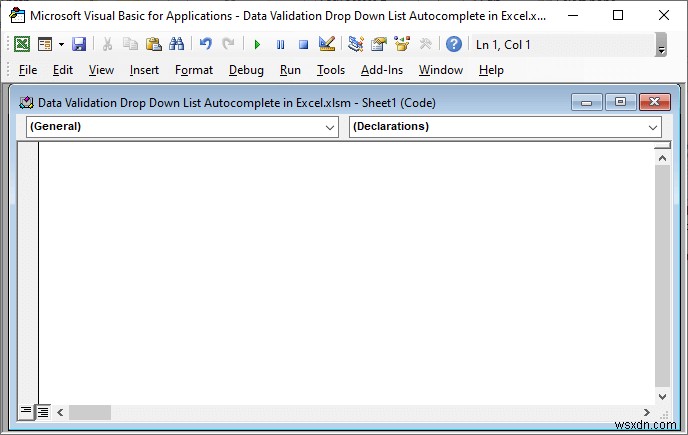Click the split bar above vertical scrollbar
The width and height of the screenshot is (688, 435).
pos(662,145)
